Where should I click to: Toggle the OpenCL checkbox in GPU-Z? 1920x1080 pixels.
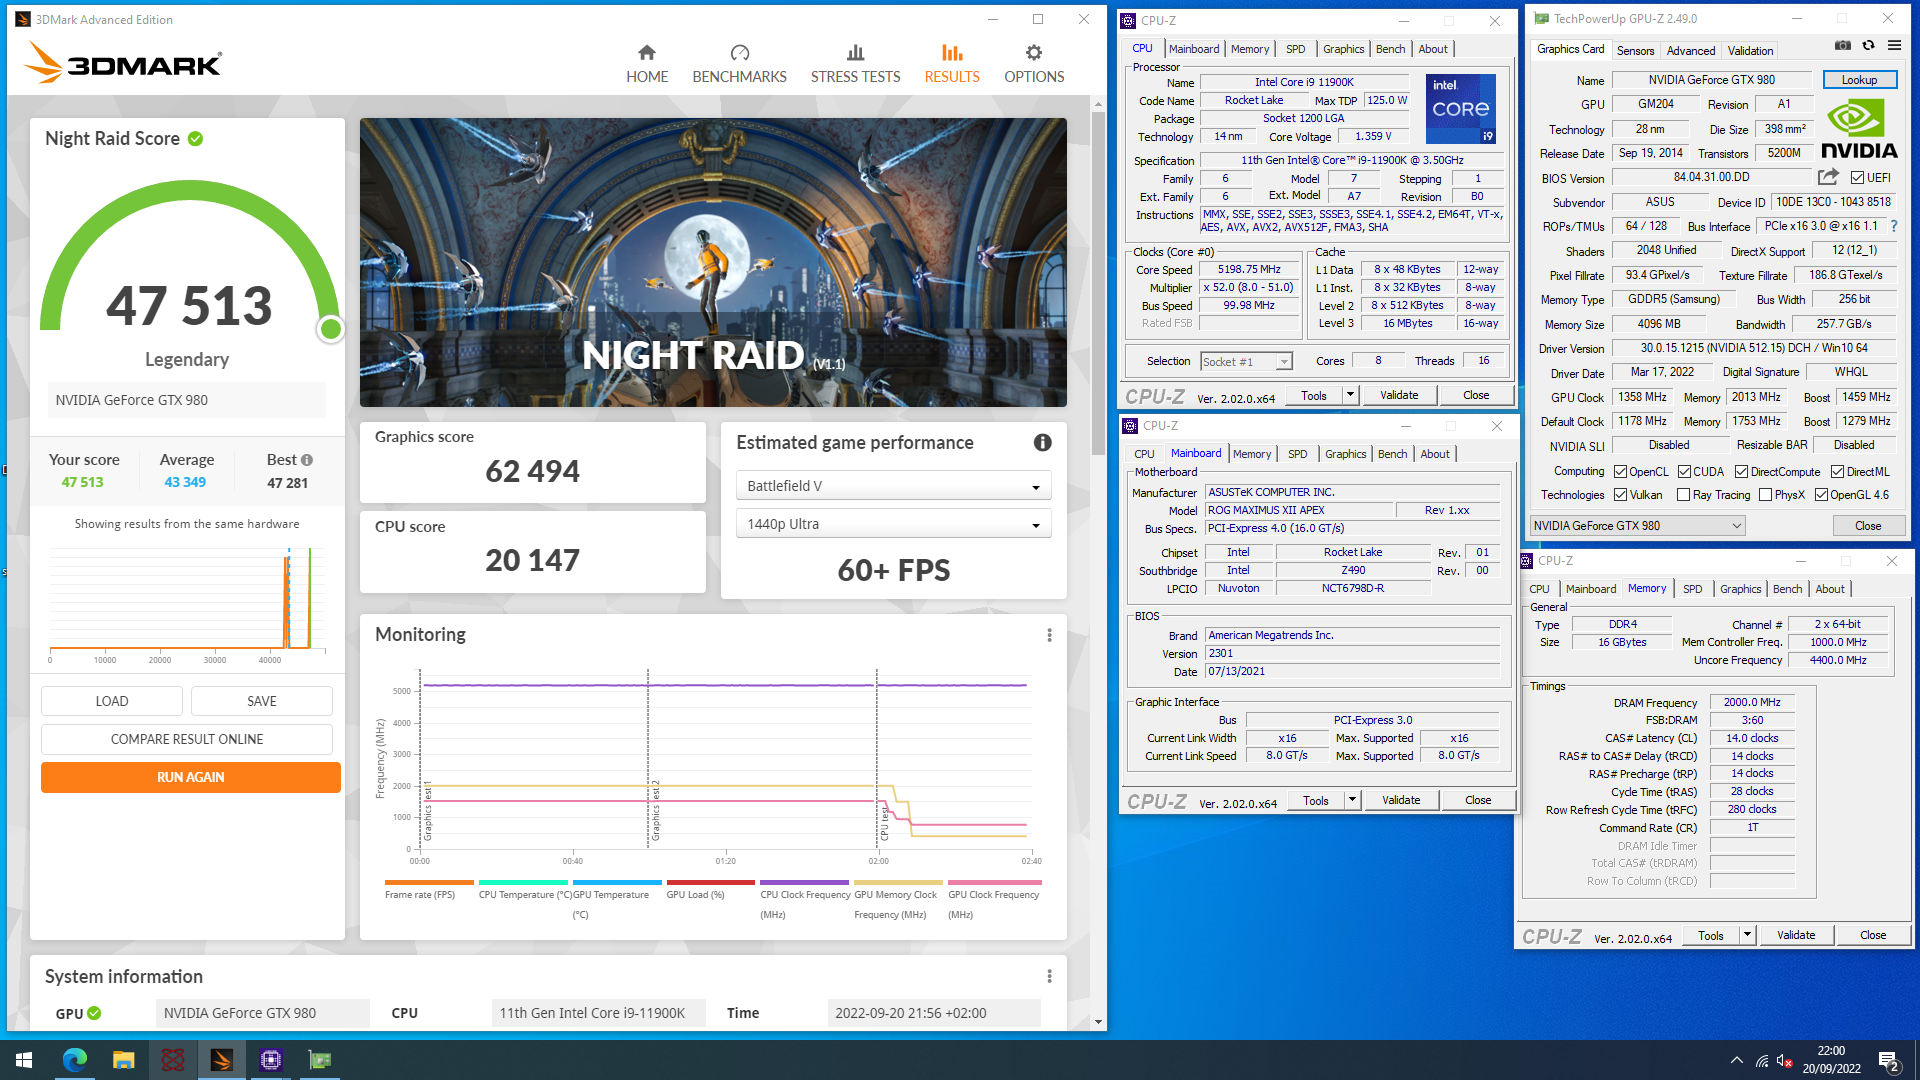1620,472
